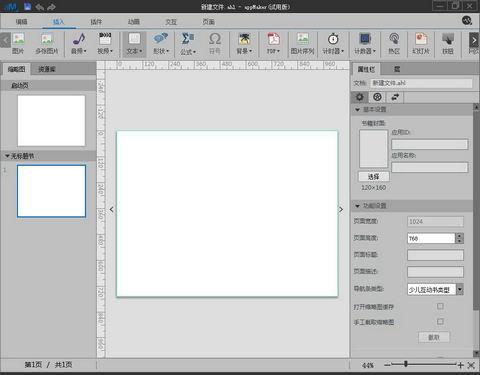
Task: Click the save icon in title bar
Action: pyautogui.click(x=27, y=6)
